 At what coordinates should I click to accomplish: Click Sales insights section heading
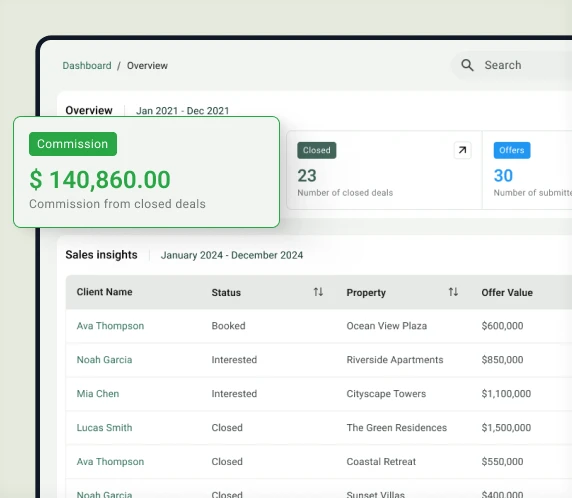click(101, 255)
